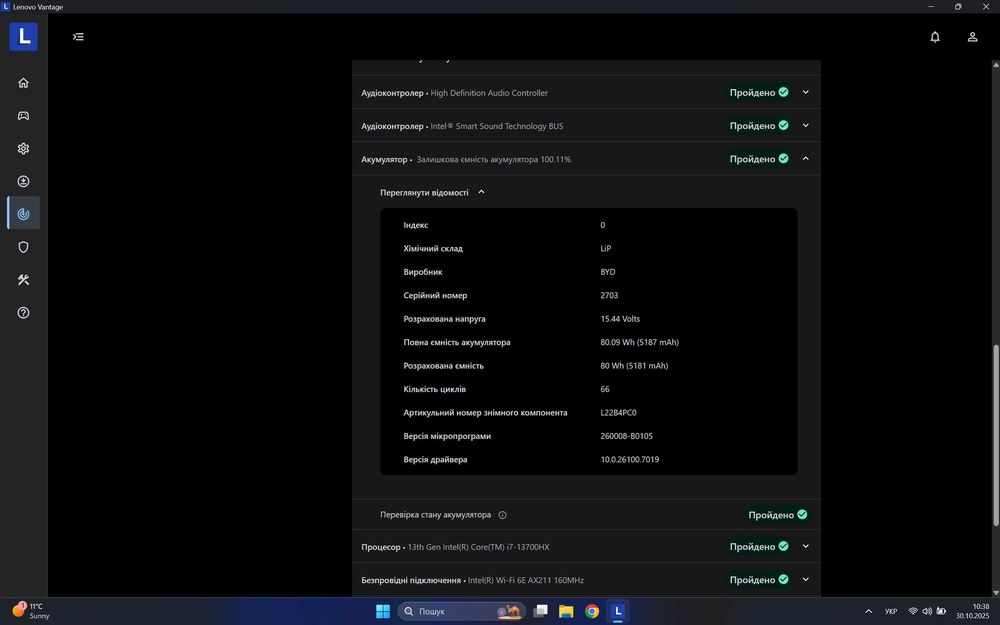Click Lenovo Vantage icon in taskbar
This screenshot has height=625, width=1000.
[x=617, y=612]
